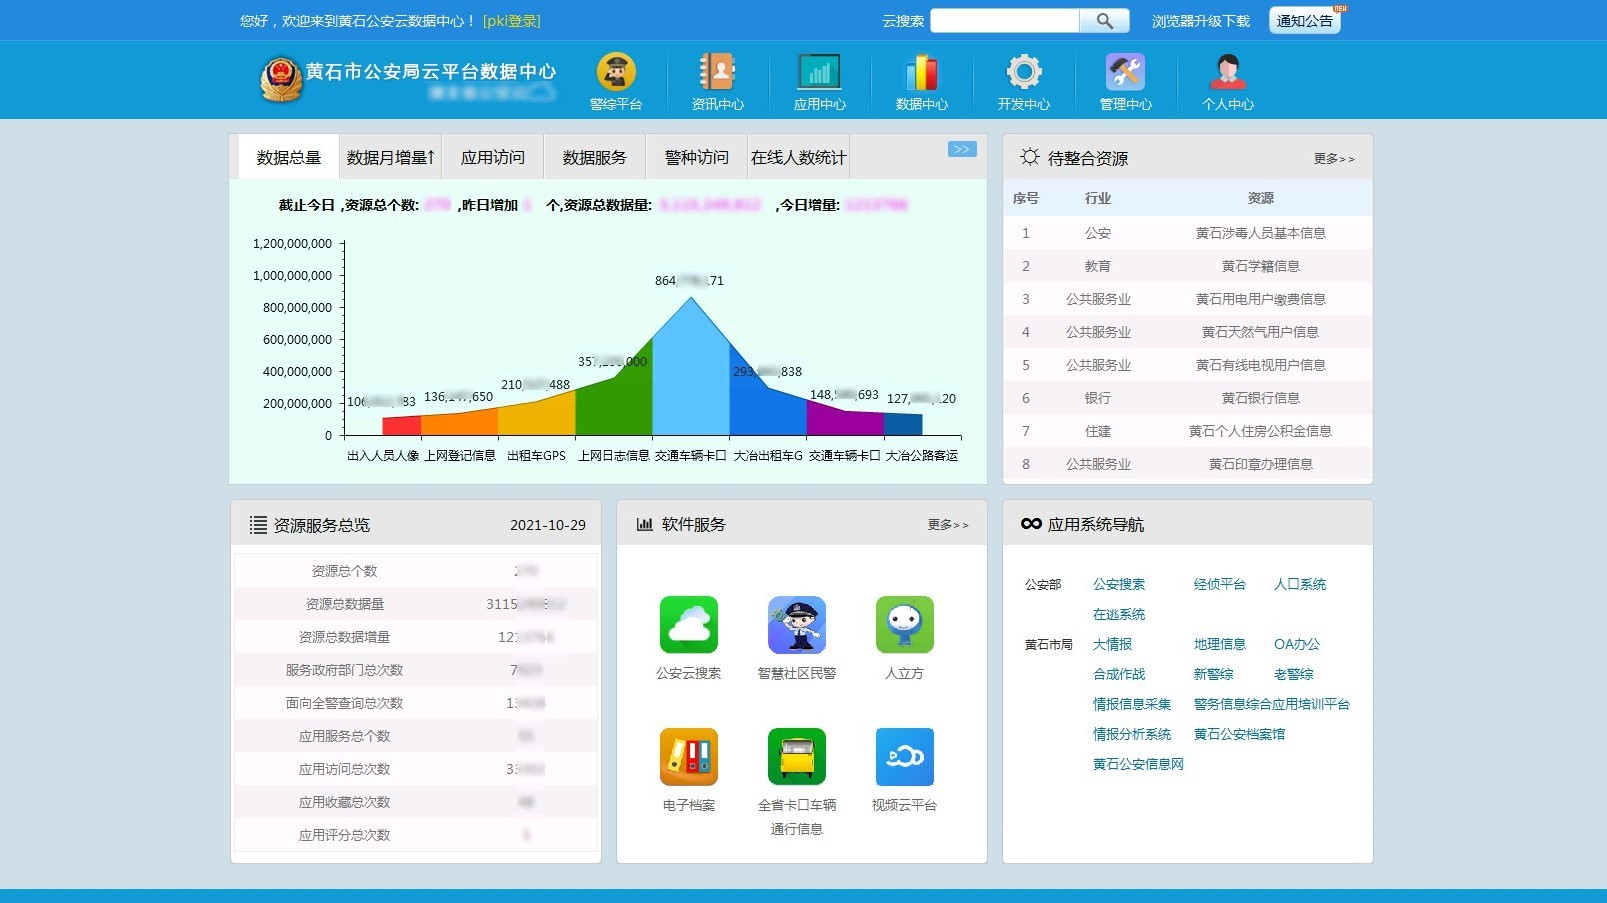Open the 数据中心 bar chart icon
1607x903 pixels.
pos(921,74)
